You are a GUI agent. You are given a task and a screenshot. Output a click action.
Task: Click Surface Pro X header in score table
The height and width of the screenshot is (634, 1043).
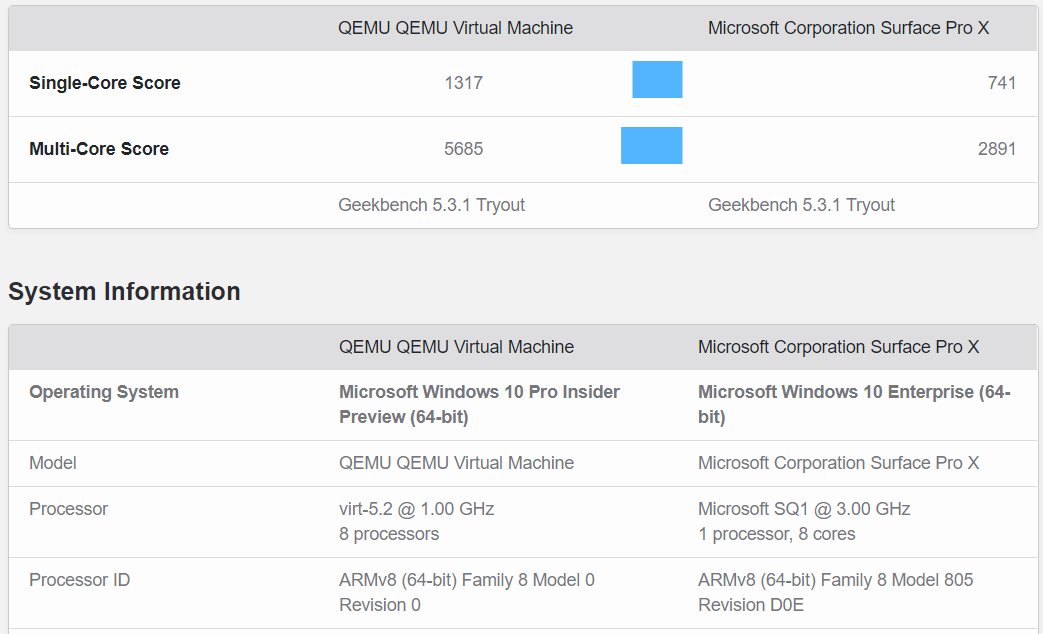848,28
